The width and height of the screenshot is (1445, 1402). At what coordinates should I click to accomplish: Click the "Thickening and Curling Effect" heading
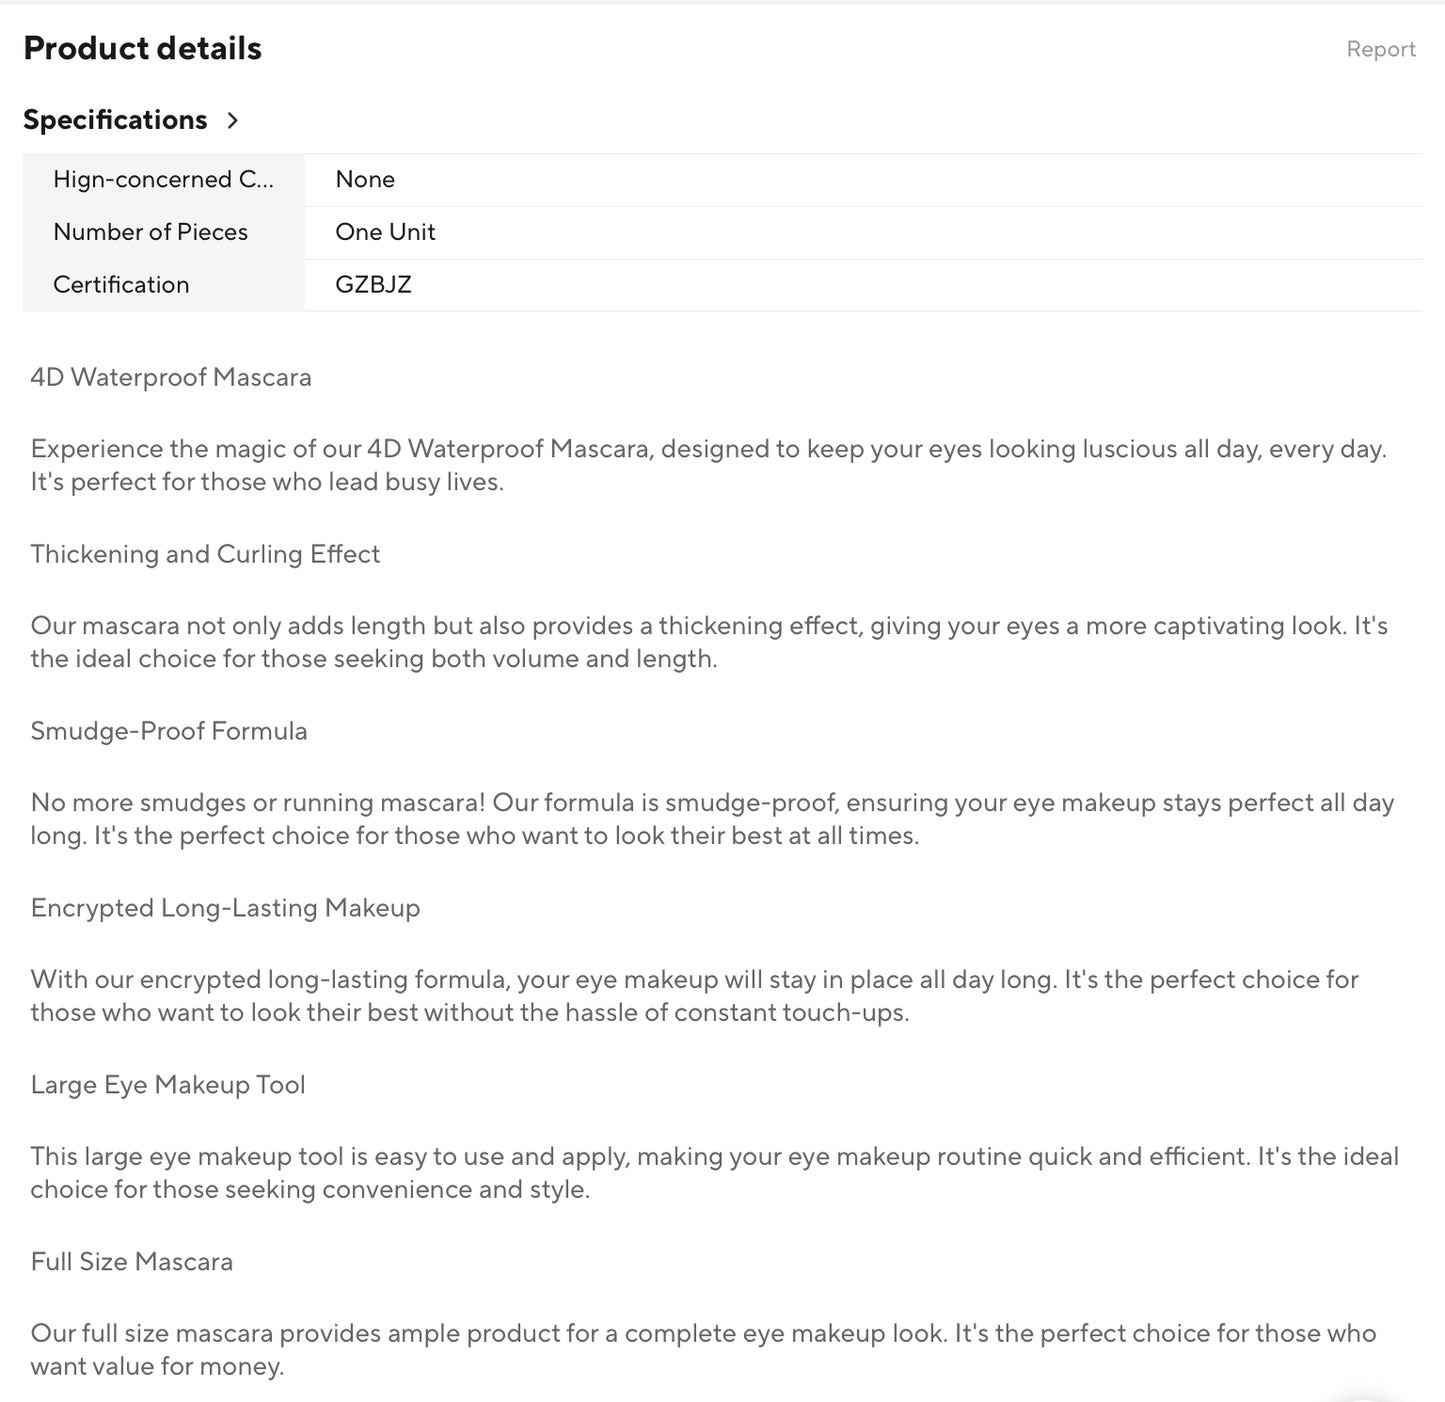coord(205,554)
